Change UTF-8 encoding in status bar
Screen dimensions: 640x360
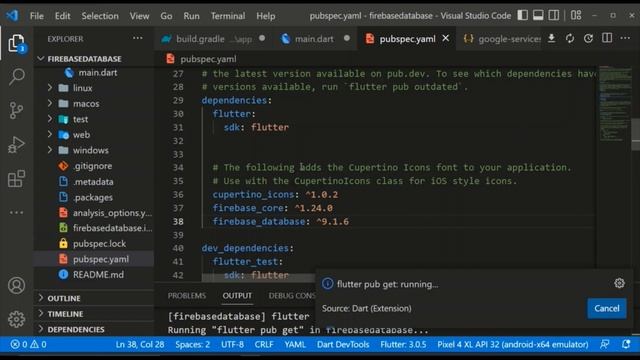232,344
